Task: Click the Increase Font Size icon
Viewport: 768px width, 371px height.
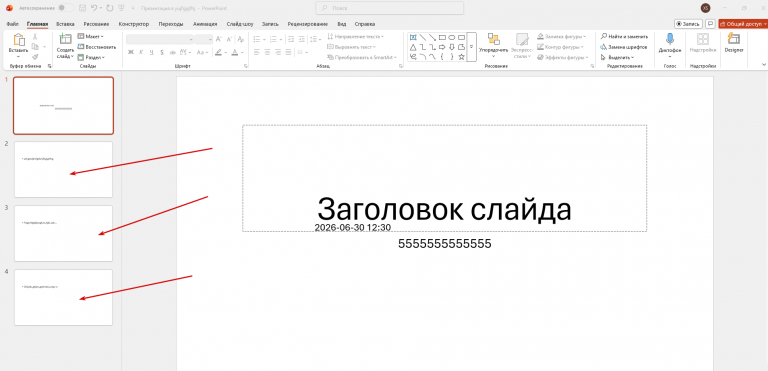Action: (x=218, y=39)
